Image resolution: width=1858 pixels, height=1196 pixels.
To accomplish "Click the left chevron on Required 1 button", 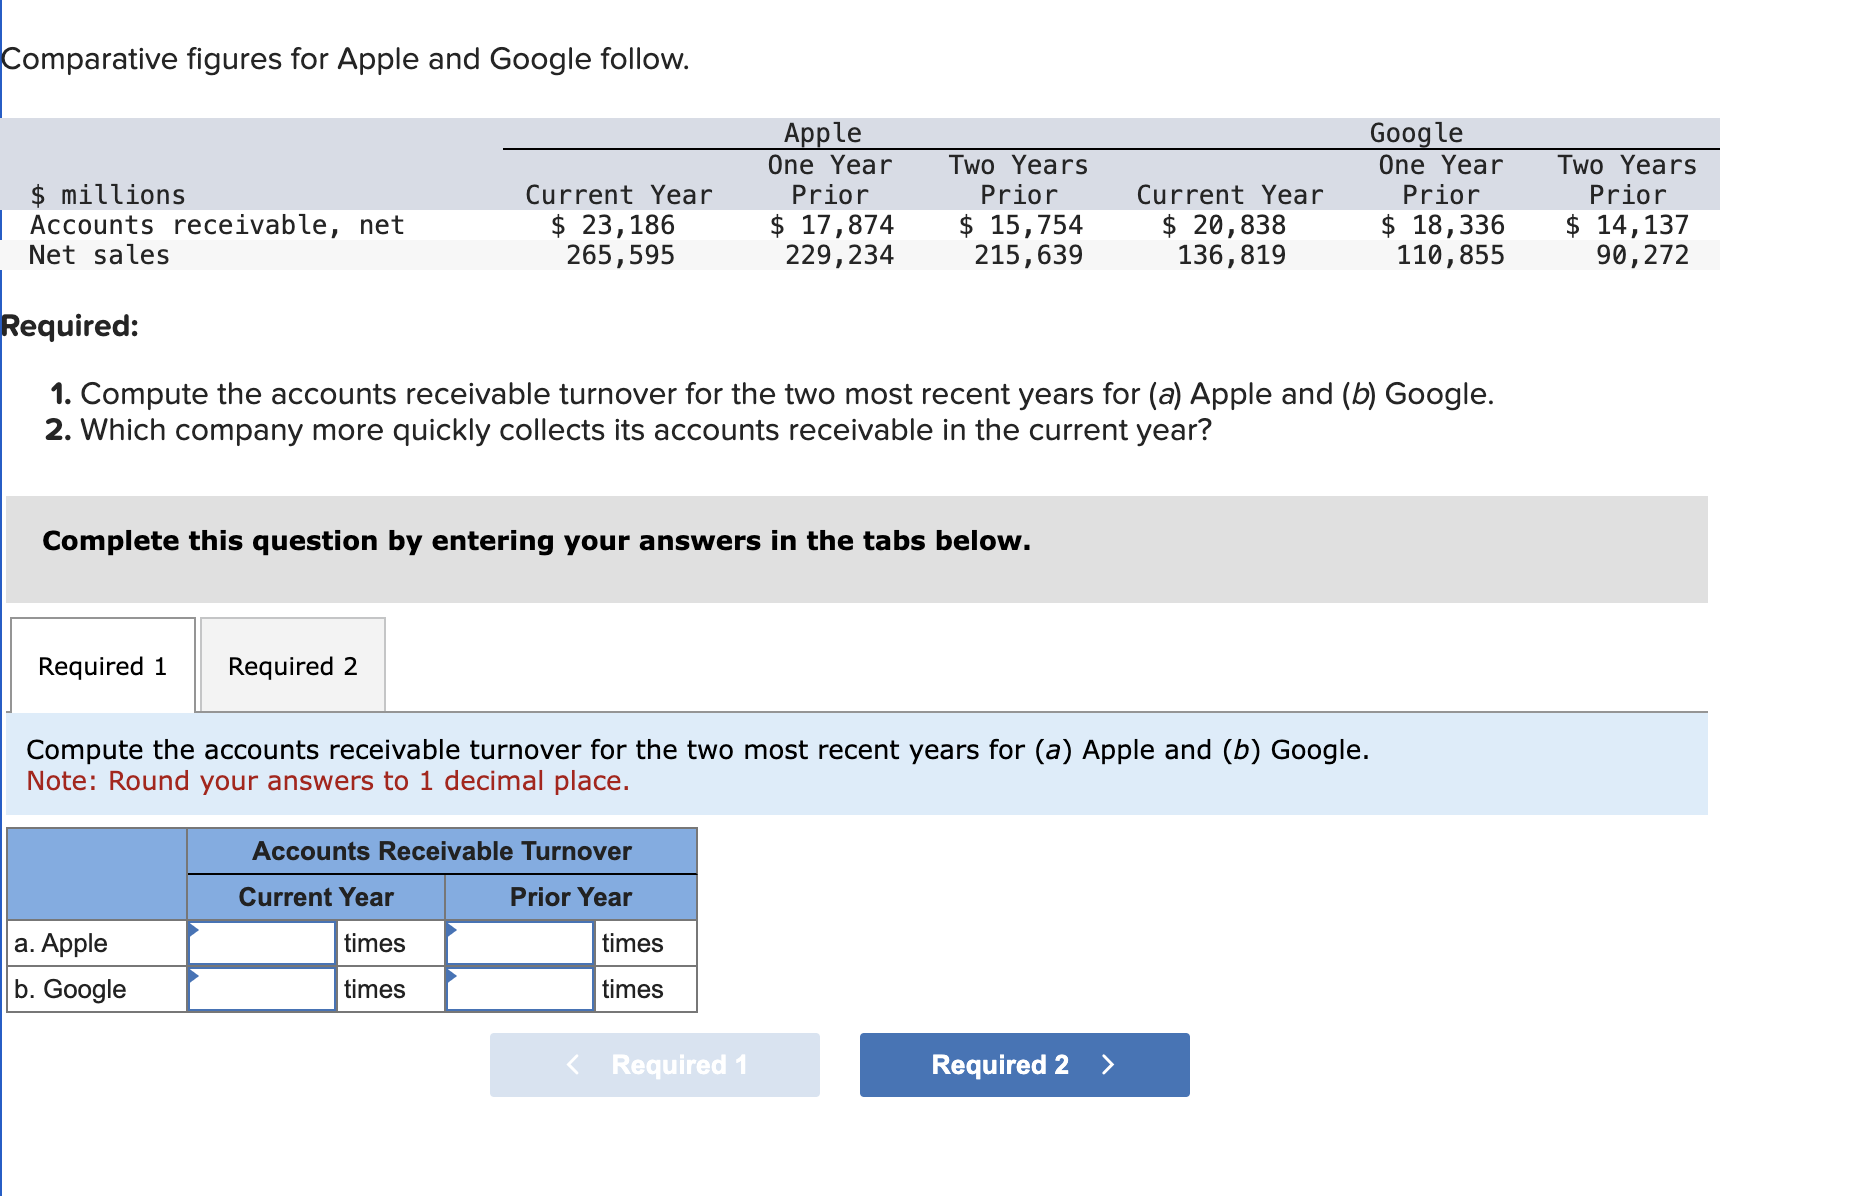I will click(x=573, y=1065).
